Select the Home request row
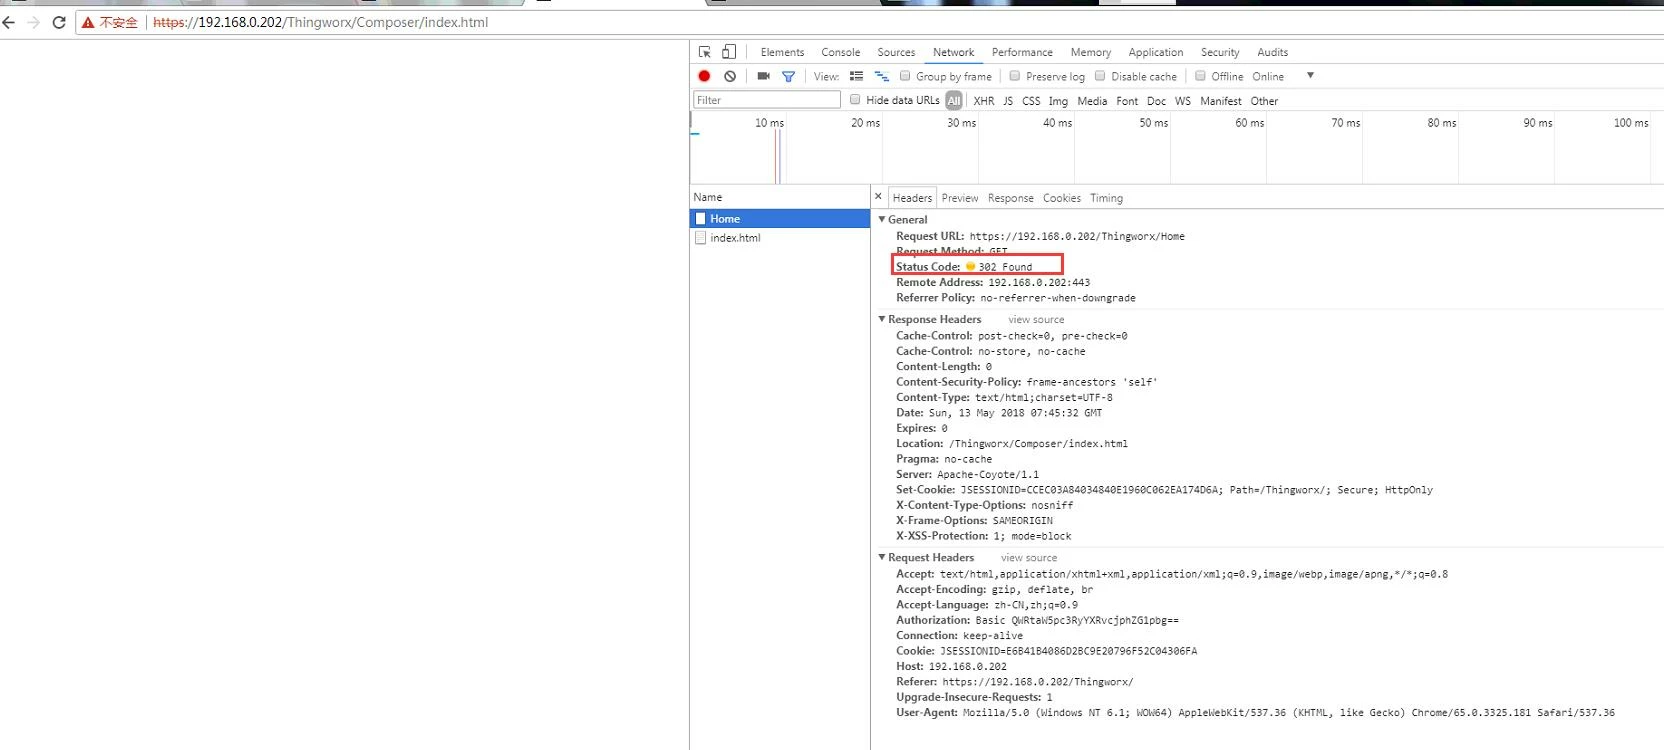This screenshot has width=1664, height=750. pyautogui.click(x=780, y=219)
